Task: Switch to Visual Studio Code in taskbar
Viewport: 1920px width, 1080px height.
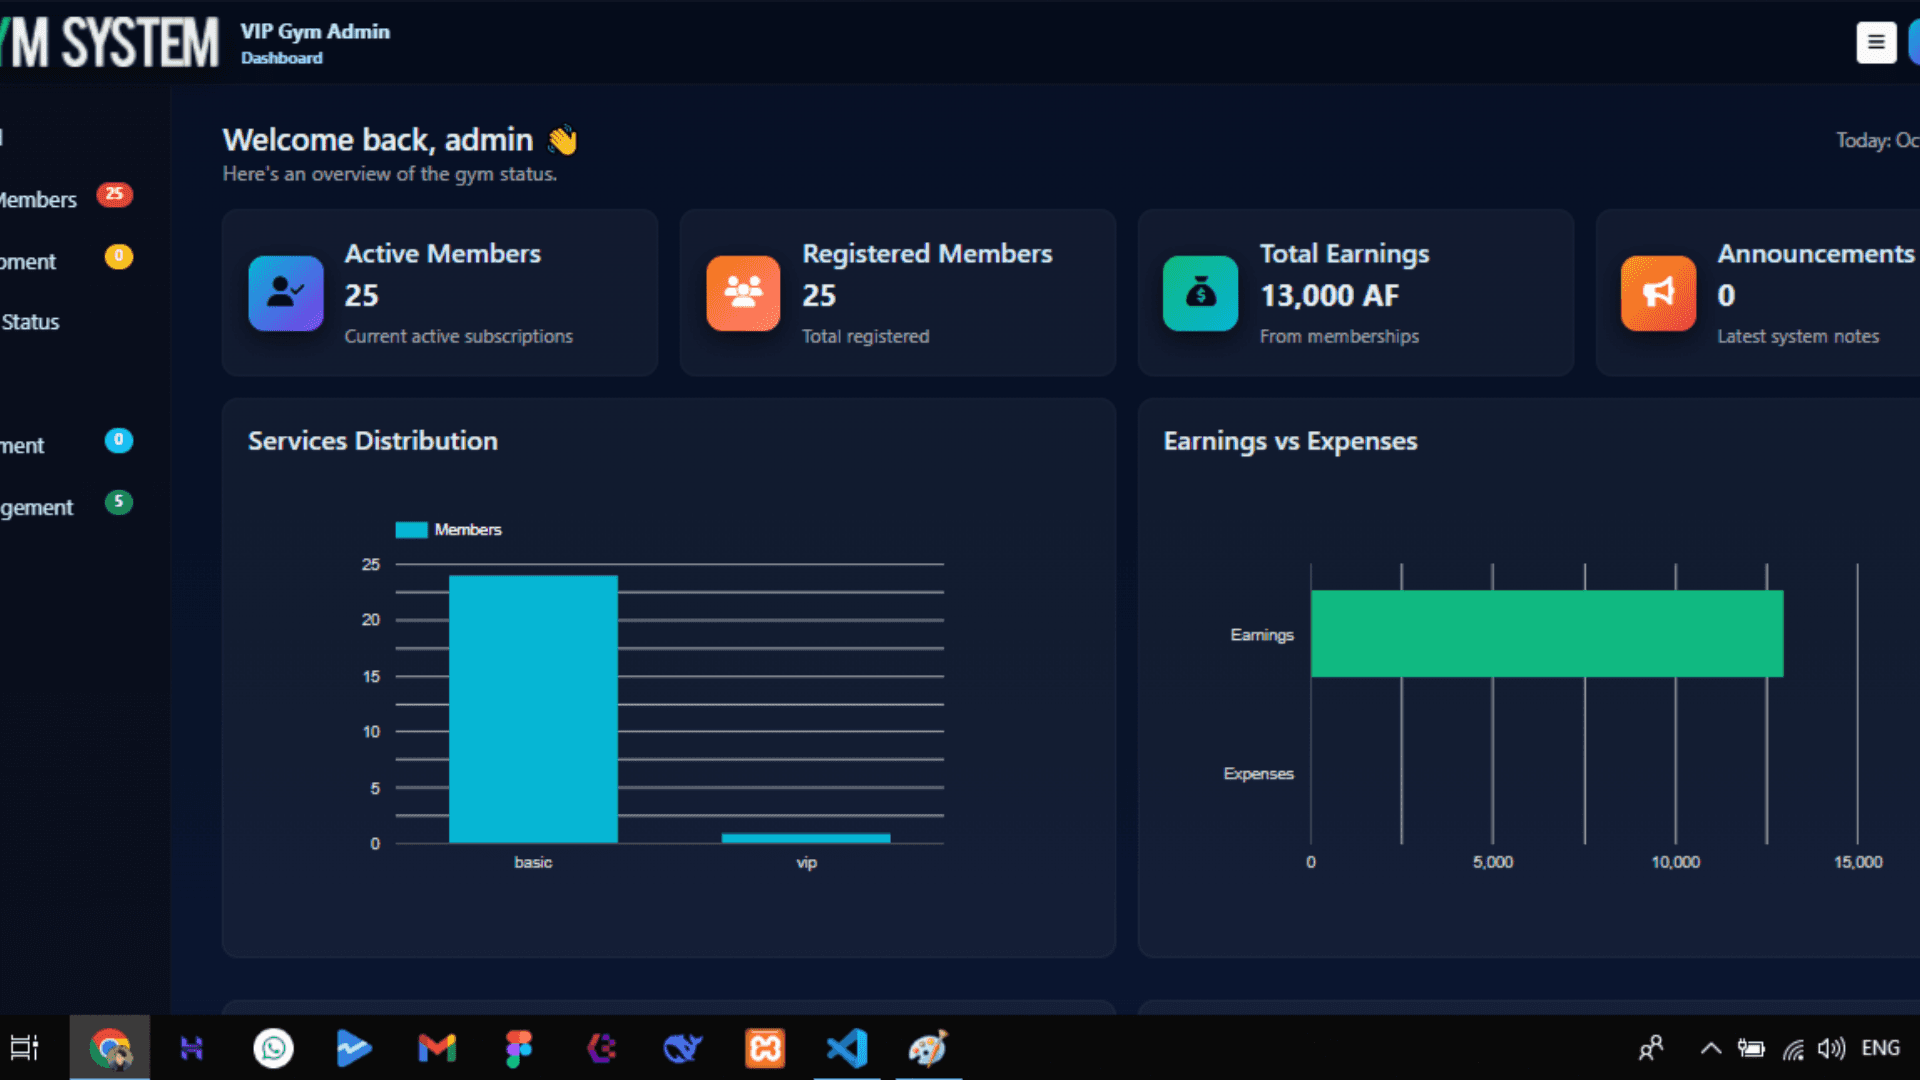Action: tap(847, 1048)
